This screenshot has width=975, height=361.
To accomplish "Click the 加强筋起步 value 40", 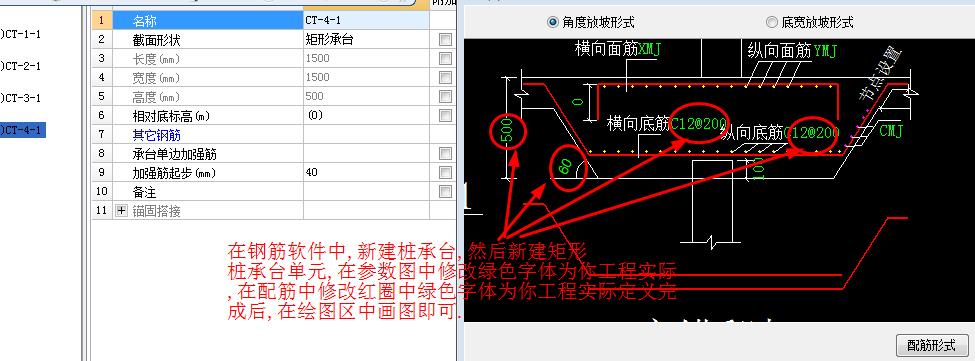I will click(366, 172).
